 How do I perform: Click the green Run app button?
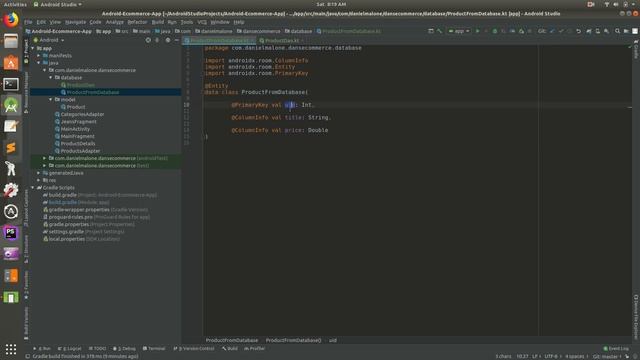(477, 31)
